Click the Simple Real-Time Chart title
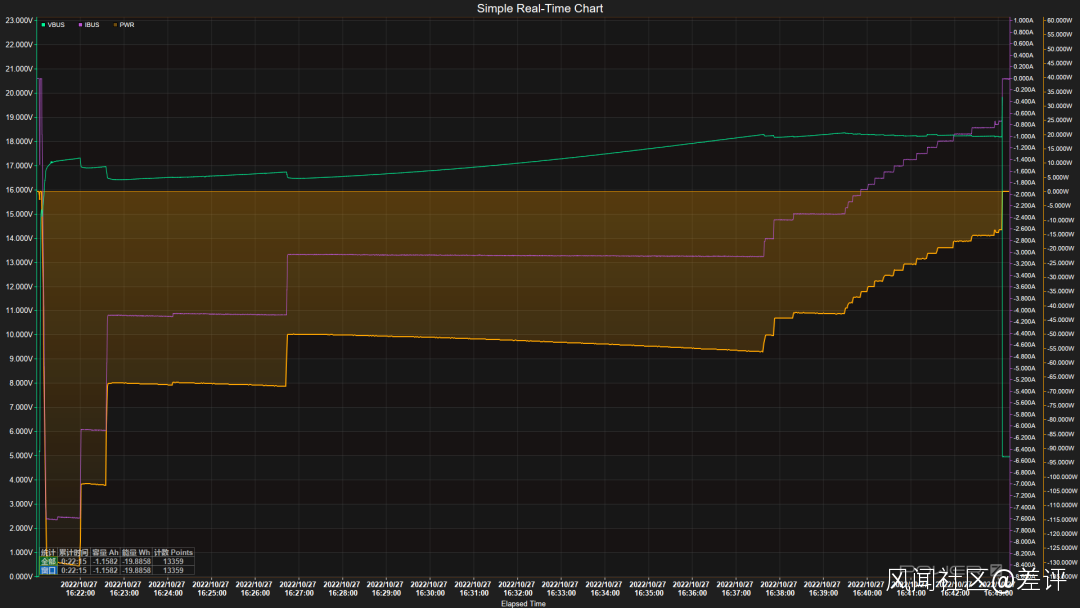The image size is (1080, 608). click(x=540, y=8)
